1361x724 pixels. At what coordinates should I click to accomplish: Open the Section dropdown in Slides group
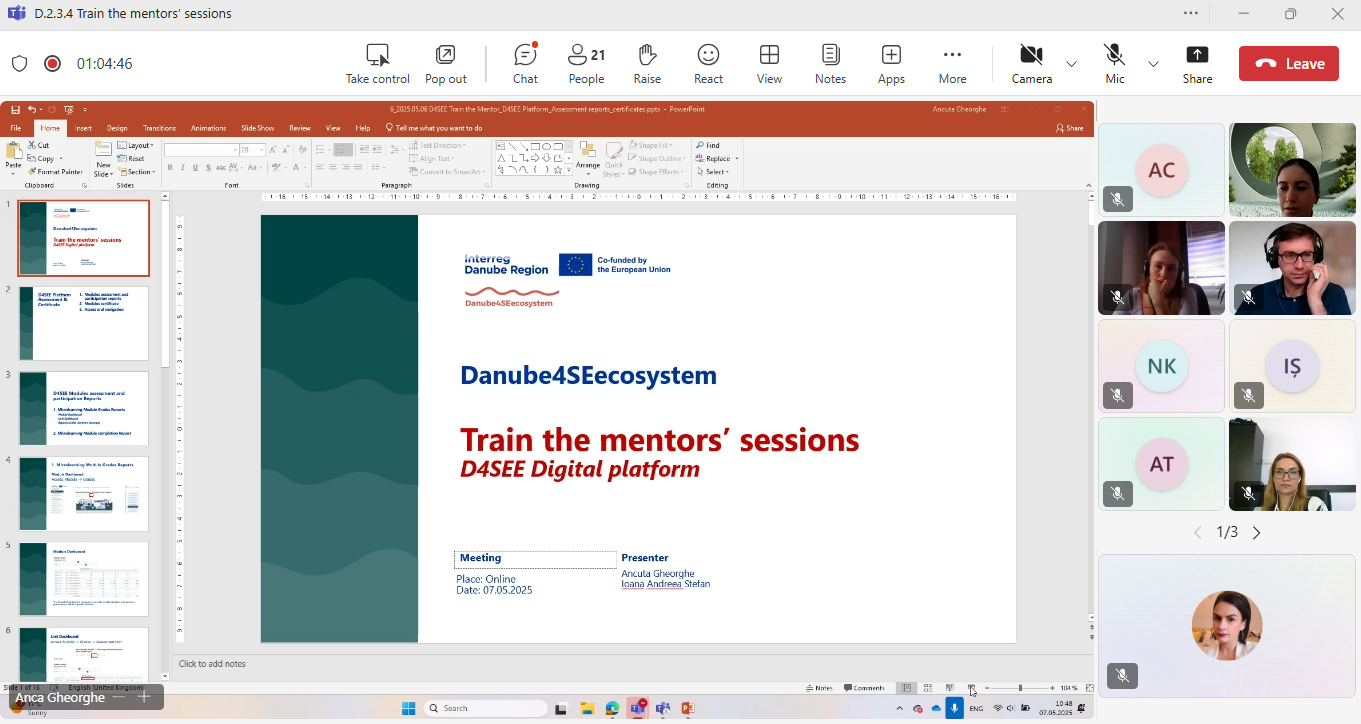point(137,171)
